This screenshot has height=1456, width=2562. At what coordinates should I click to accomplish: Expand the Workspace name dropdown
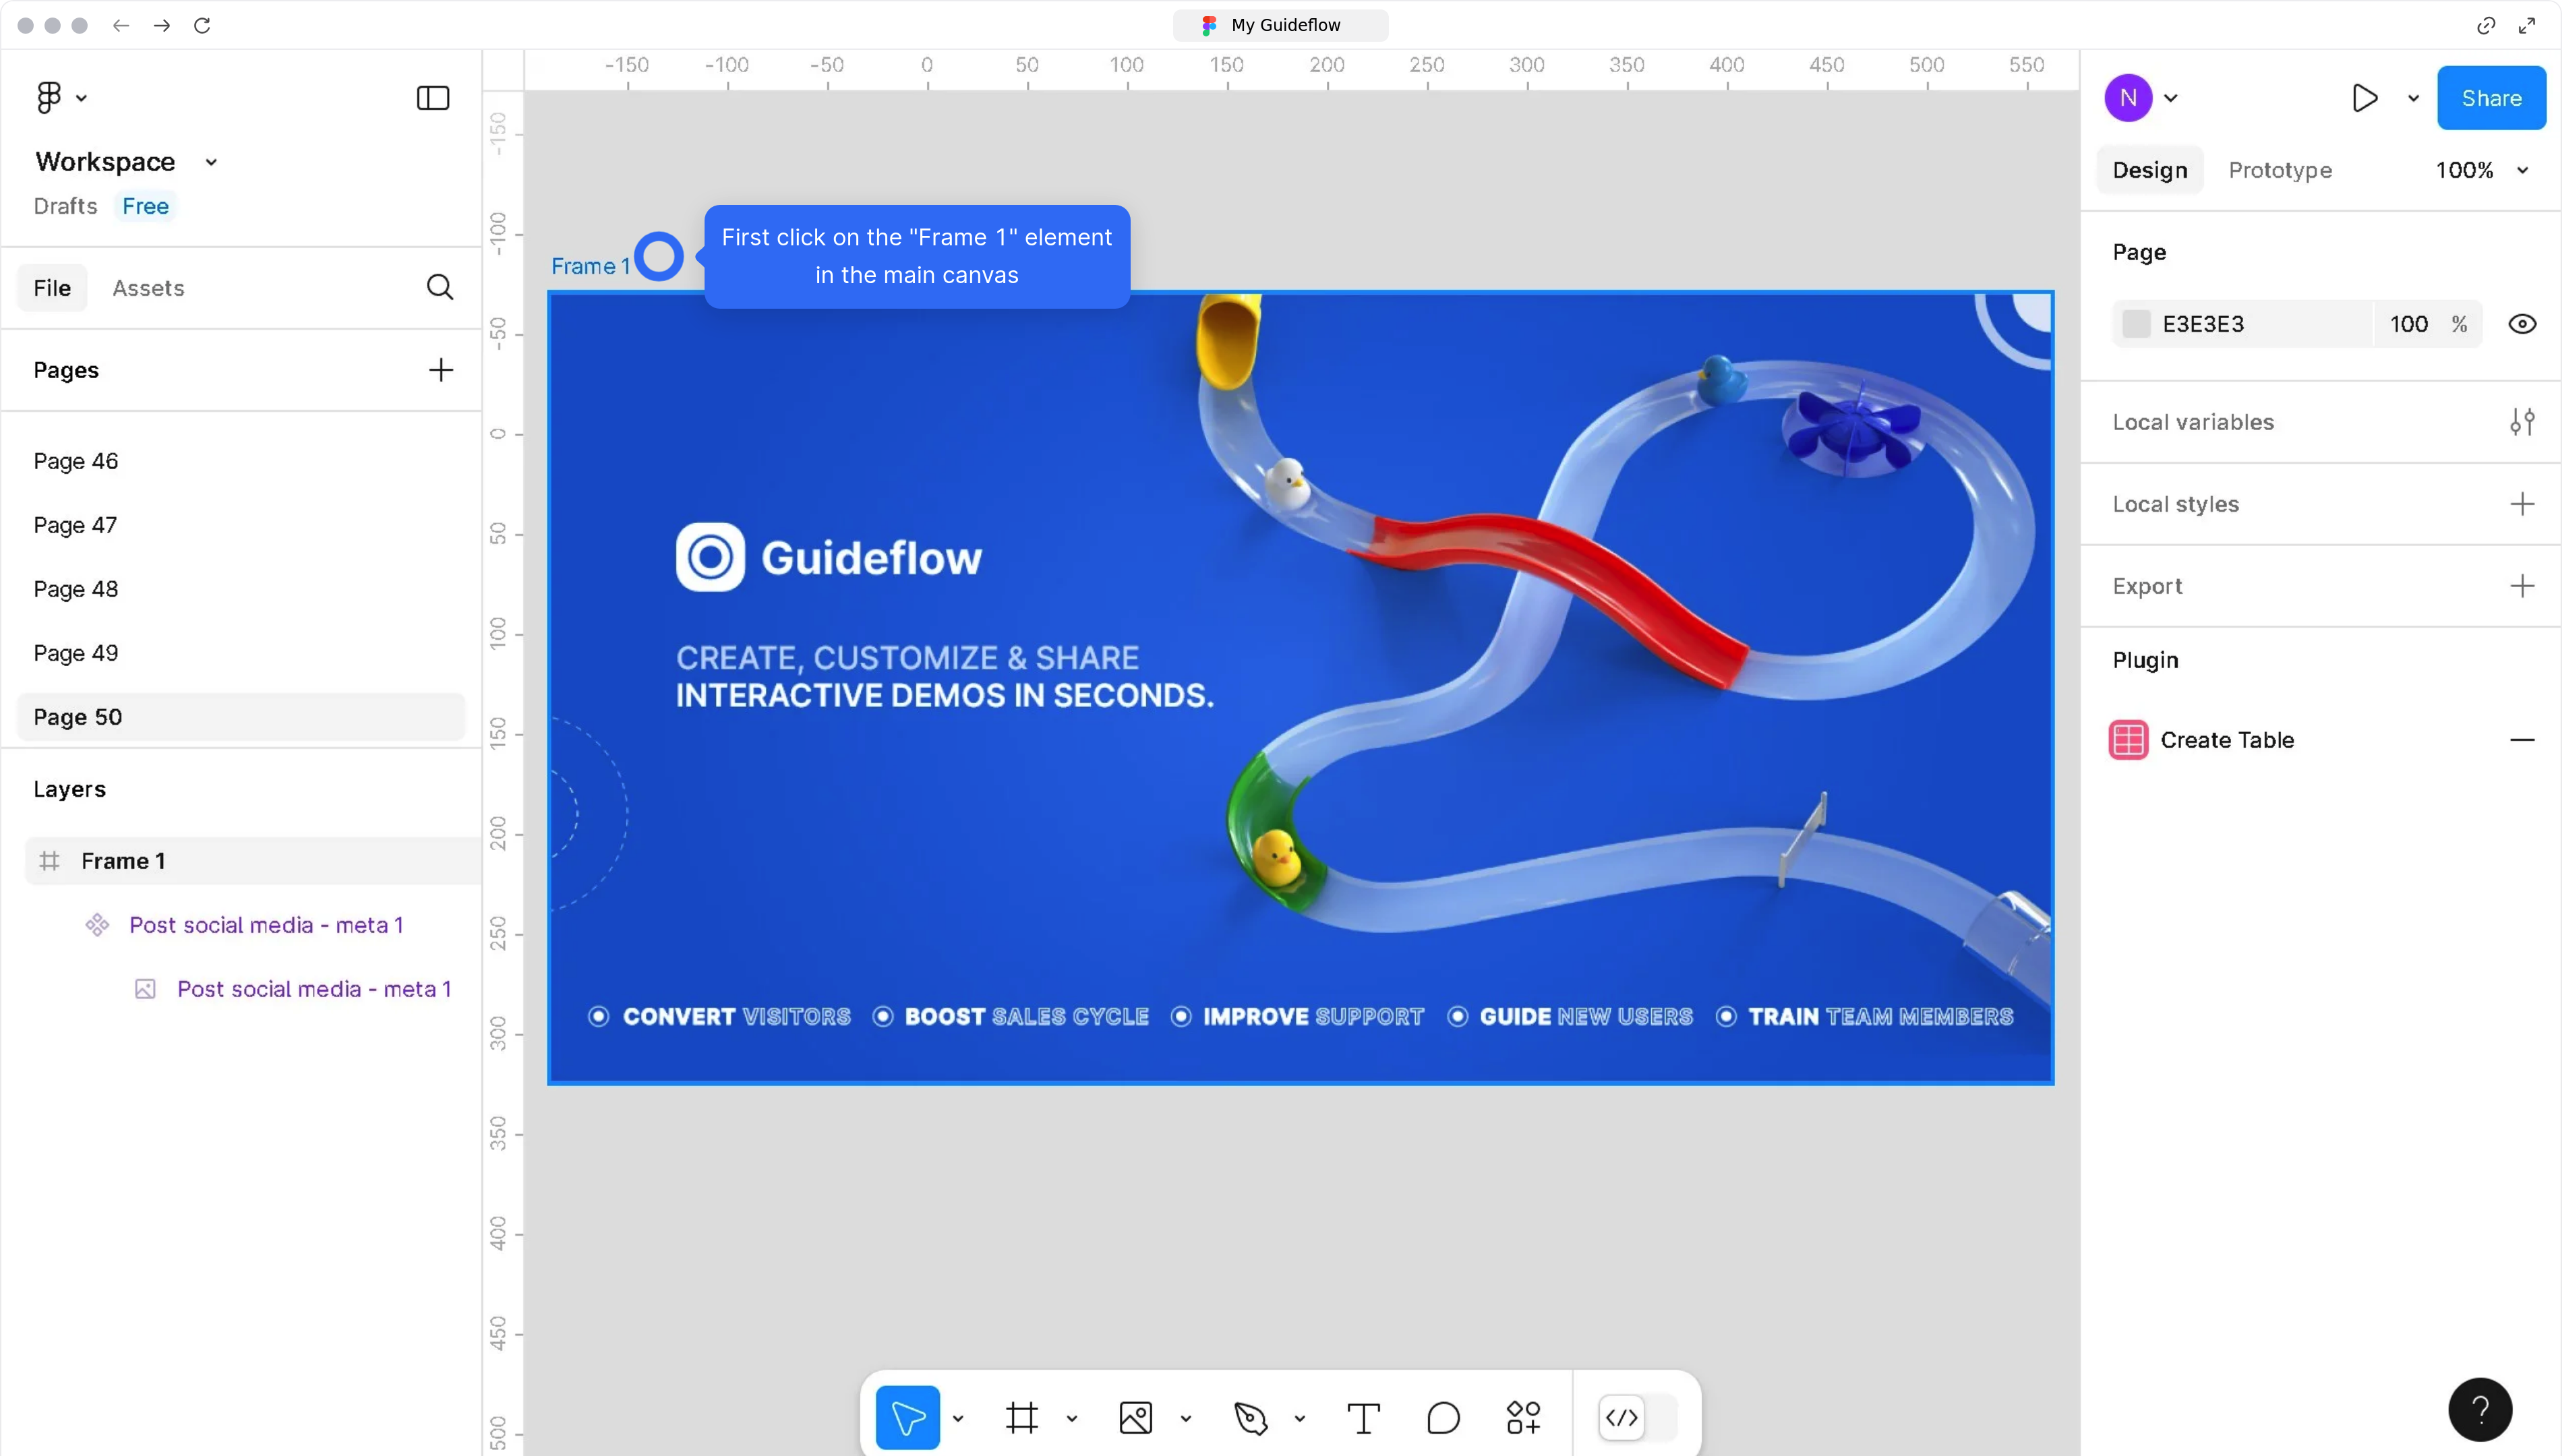(x=211, y=162)
